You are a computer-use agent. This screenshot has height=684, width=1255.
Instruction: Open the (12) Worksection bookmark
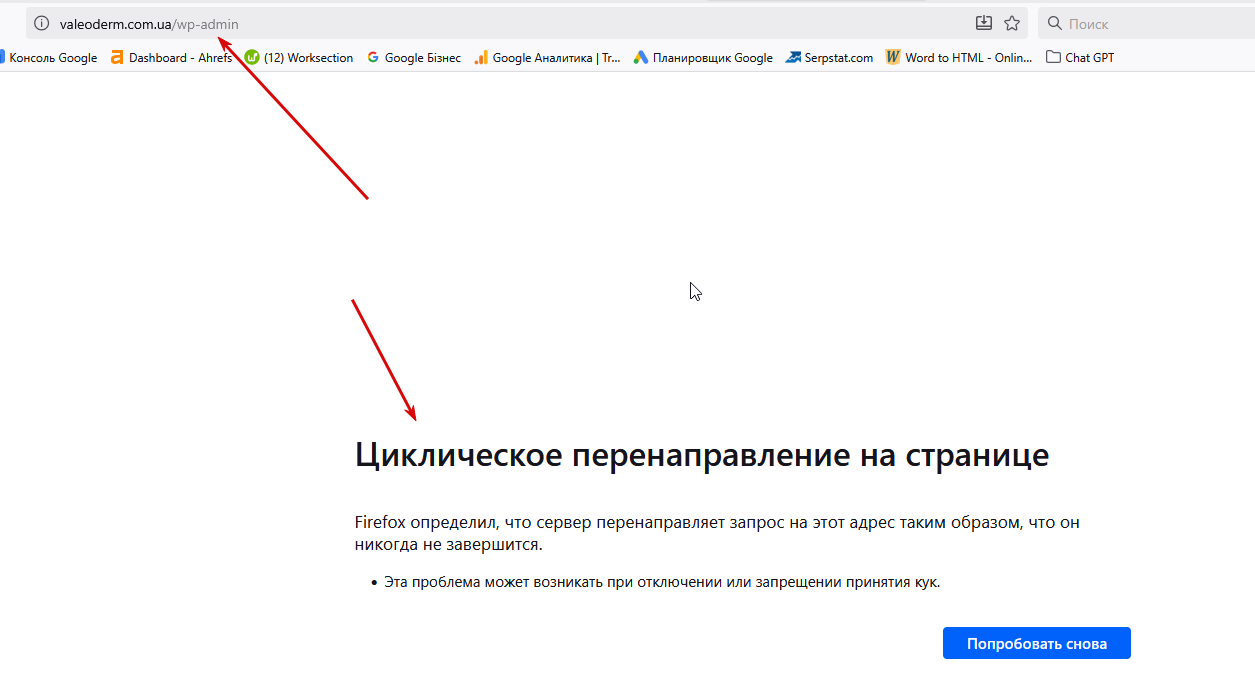(x=299, y=58)
